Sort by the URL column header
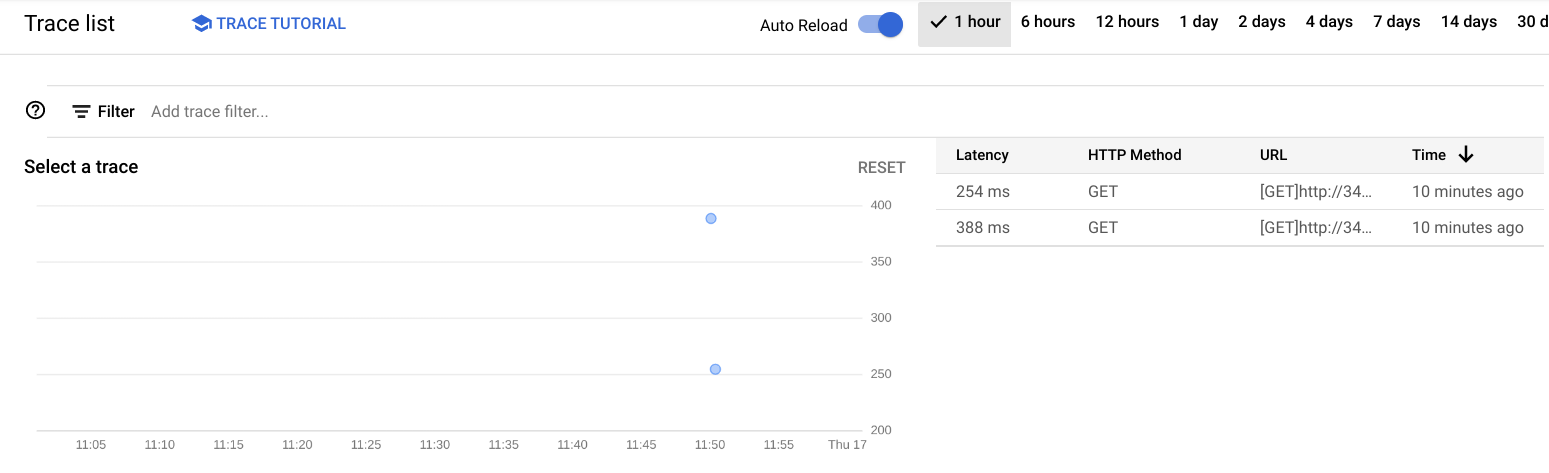1549x473 pixels. pyautogui.click(x=1273, y=155)
